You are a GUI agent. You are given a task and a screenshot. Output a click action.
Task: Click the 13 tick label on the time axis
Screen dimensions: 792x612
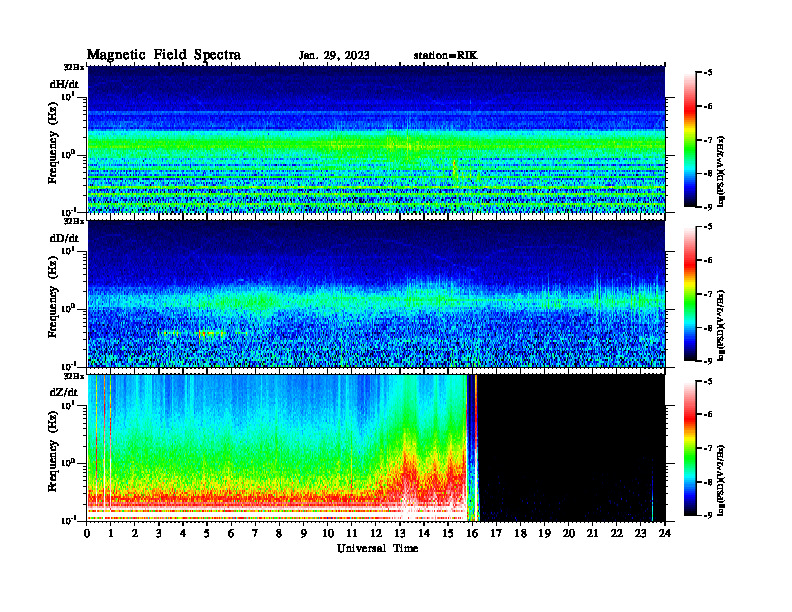tap(400, 534)
